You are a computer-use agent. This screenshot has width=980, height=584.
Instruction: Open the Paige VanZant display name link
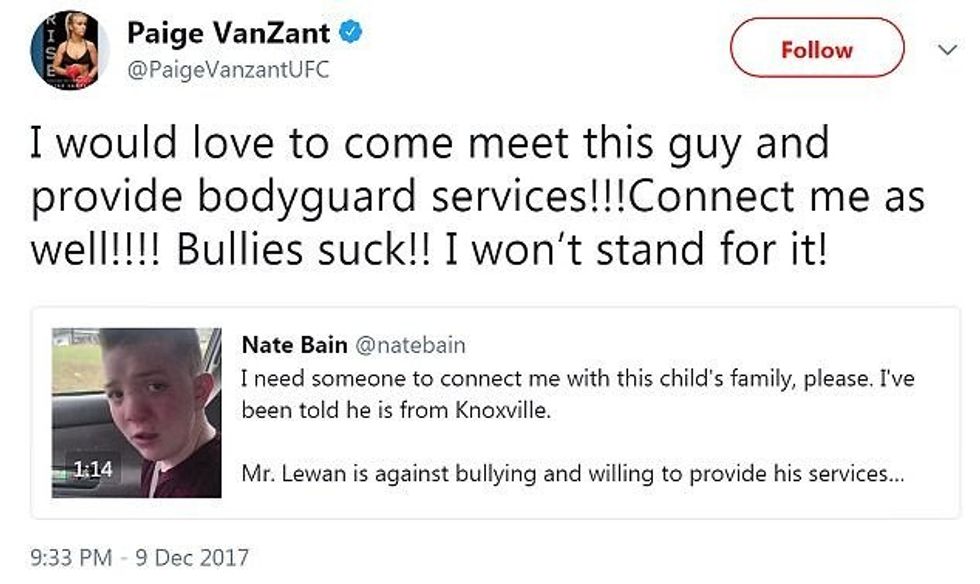tap(228, 33)
